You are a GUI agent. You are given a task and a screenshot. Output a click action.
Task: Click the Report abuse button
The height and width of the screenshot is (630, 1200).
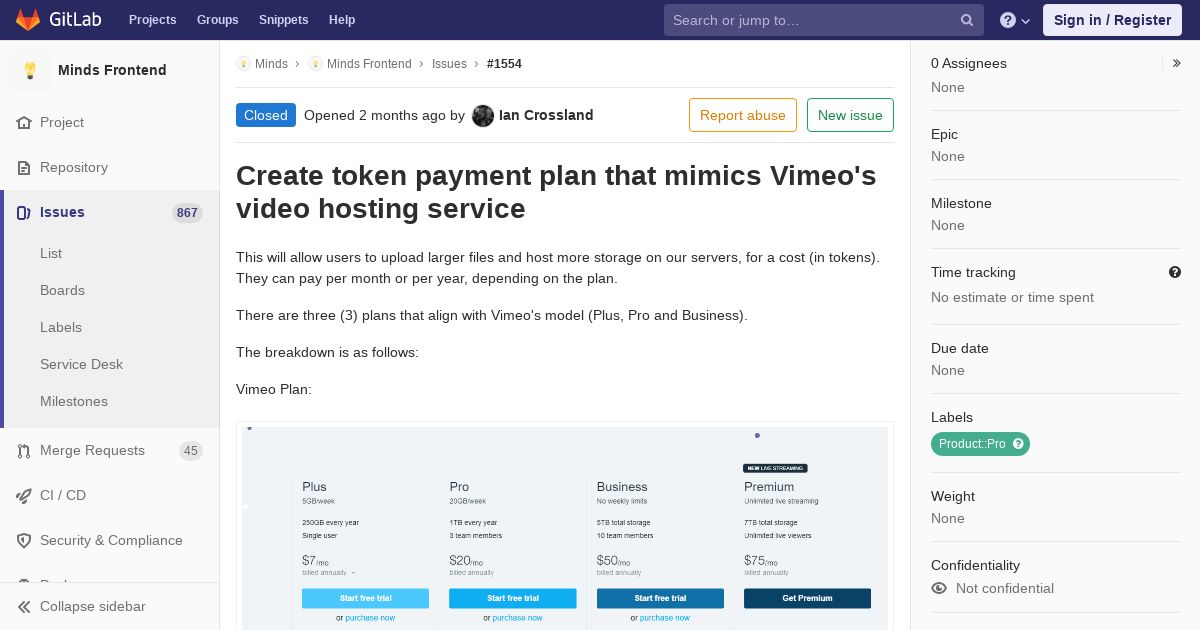coord(743,115)
